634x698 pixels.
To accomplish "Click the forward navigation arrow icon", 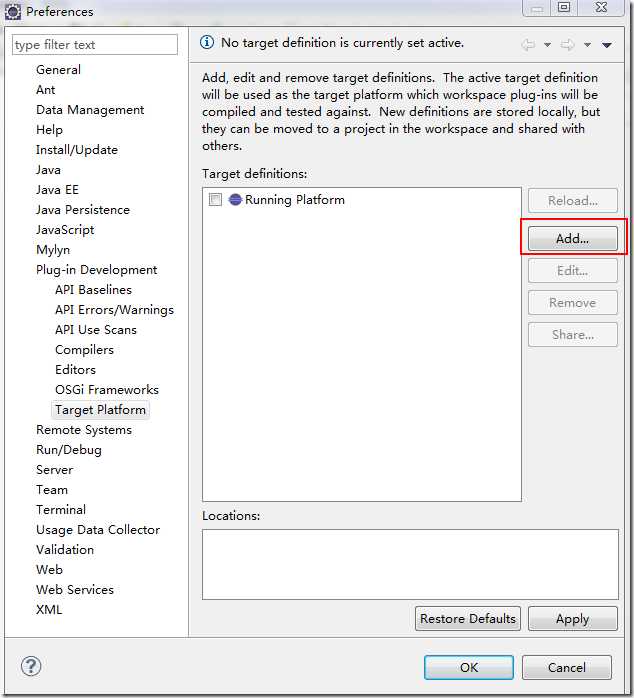I will point(567,45).
